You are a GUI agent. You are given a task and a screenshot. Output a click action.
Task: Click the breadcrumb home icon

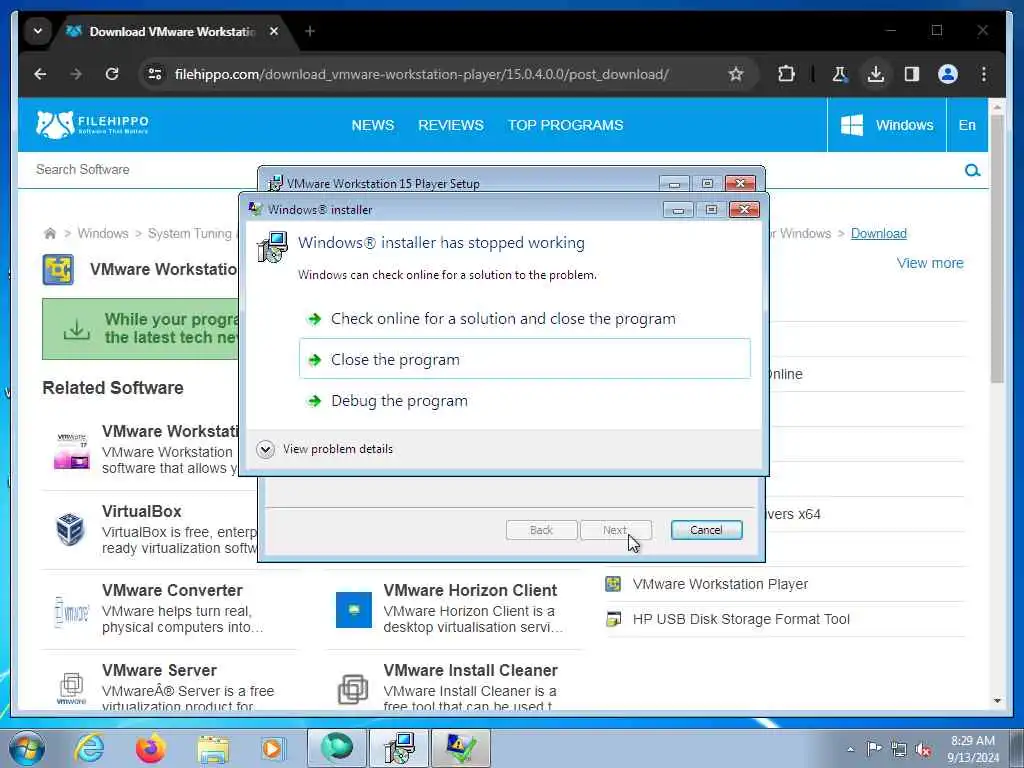pyautogui.click(x=50, y=233)
